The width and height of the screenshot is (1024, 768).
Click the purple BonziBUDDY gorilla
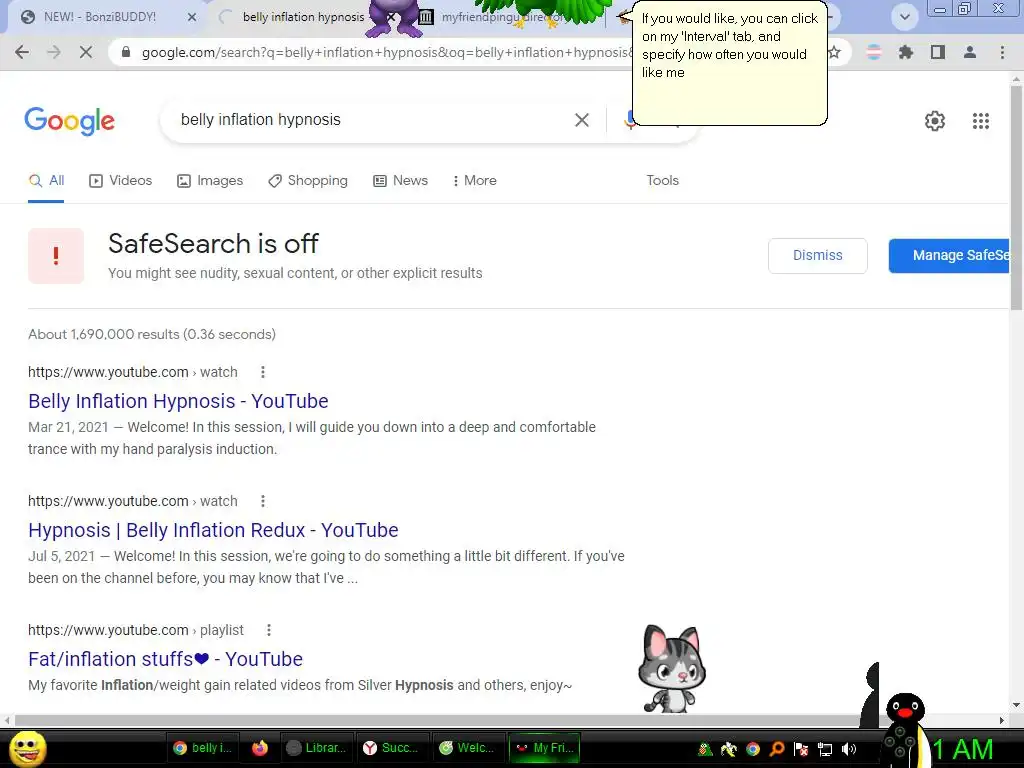395,18
